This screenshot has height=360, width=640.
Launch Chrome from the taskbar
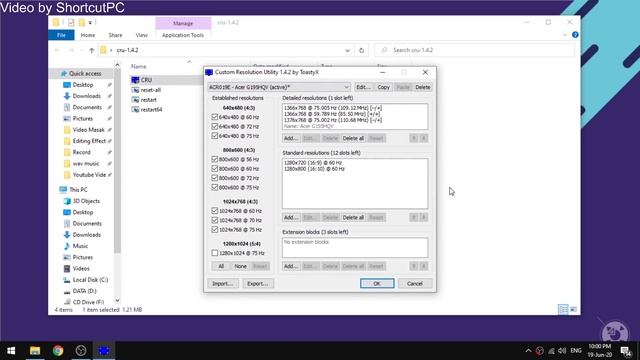pos(58,350)
